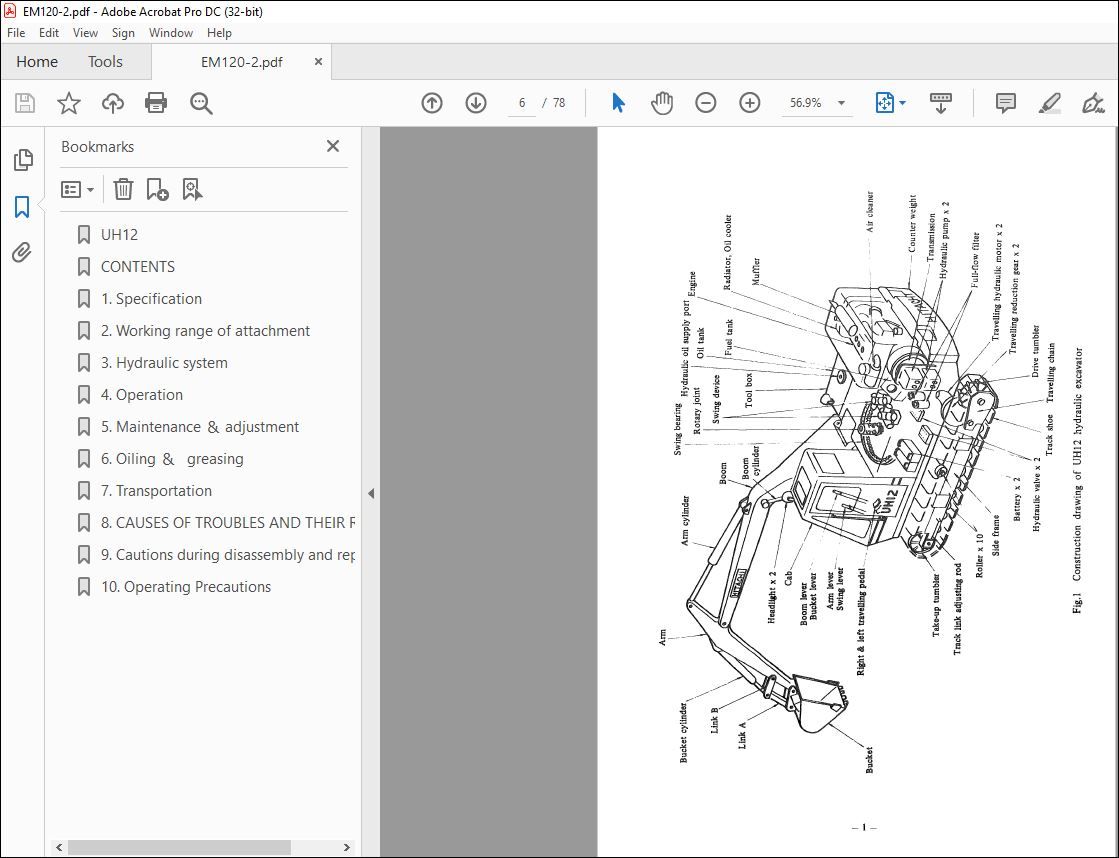The image size is (1119, 858).
Task: Select the Marquee Zoom tool
Action: tap(201, 103)
